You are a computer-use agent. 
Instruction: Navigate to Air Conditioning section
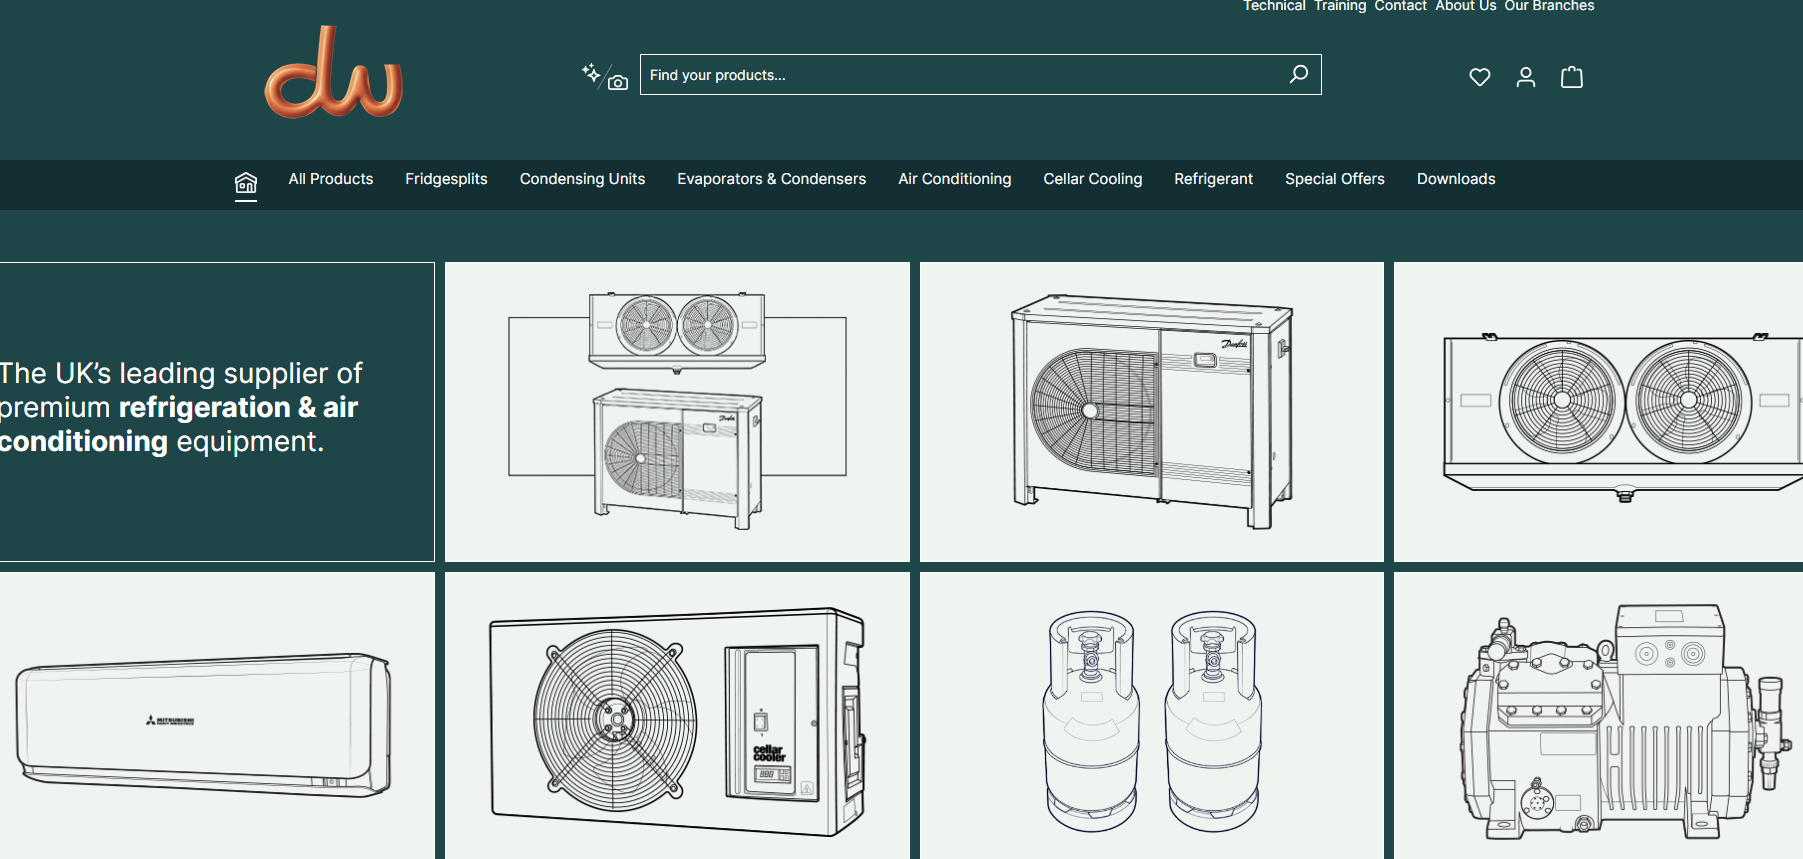(x=954, y=179)
